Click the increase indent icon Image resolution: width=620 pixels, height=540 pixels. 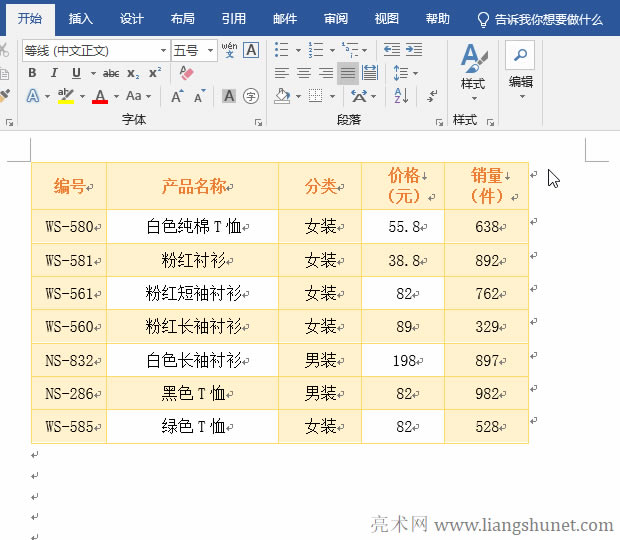click(x=413, y=49)
